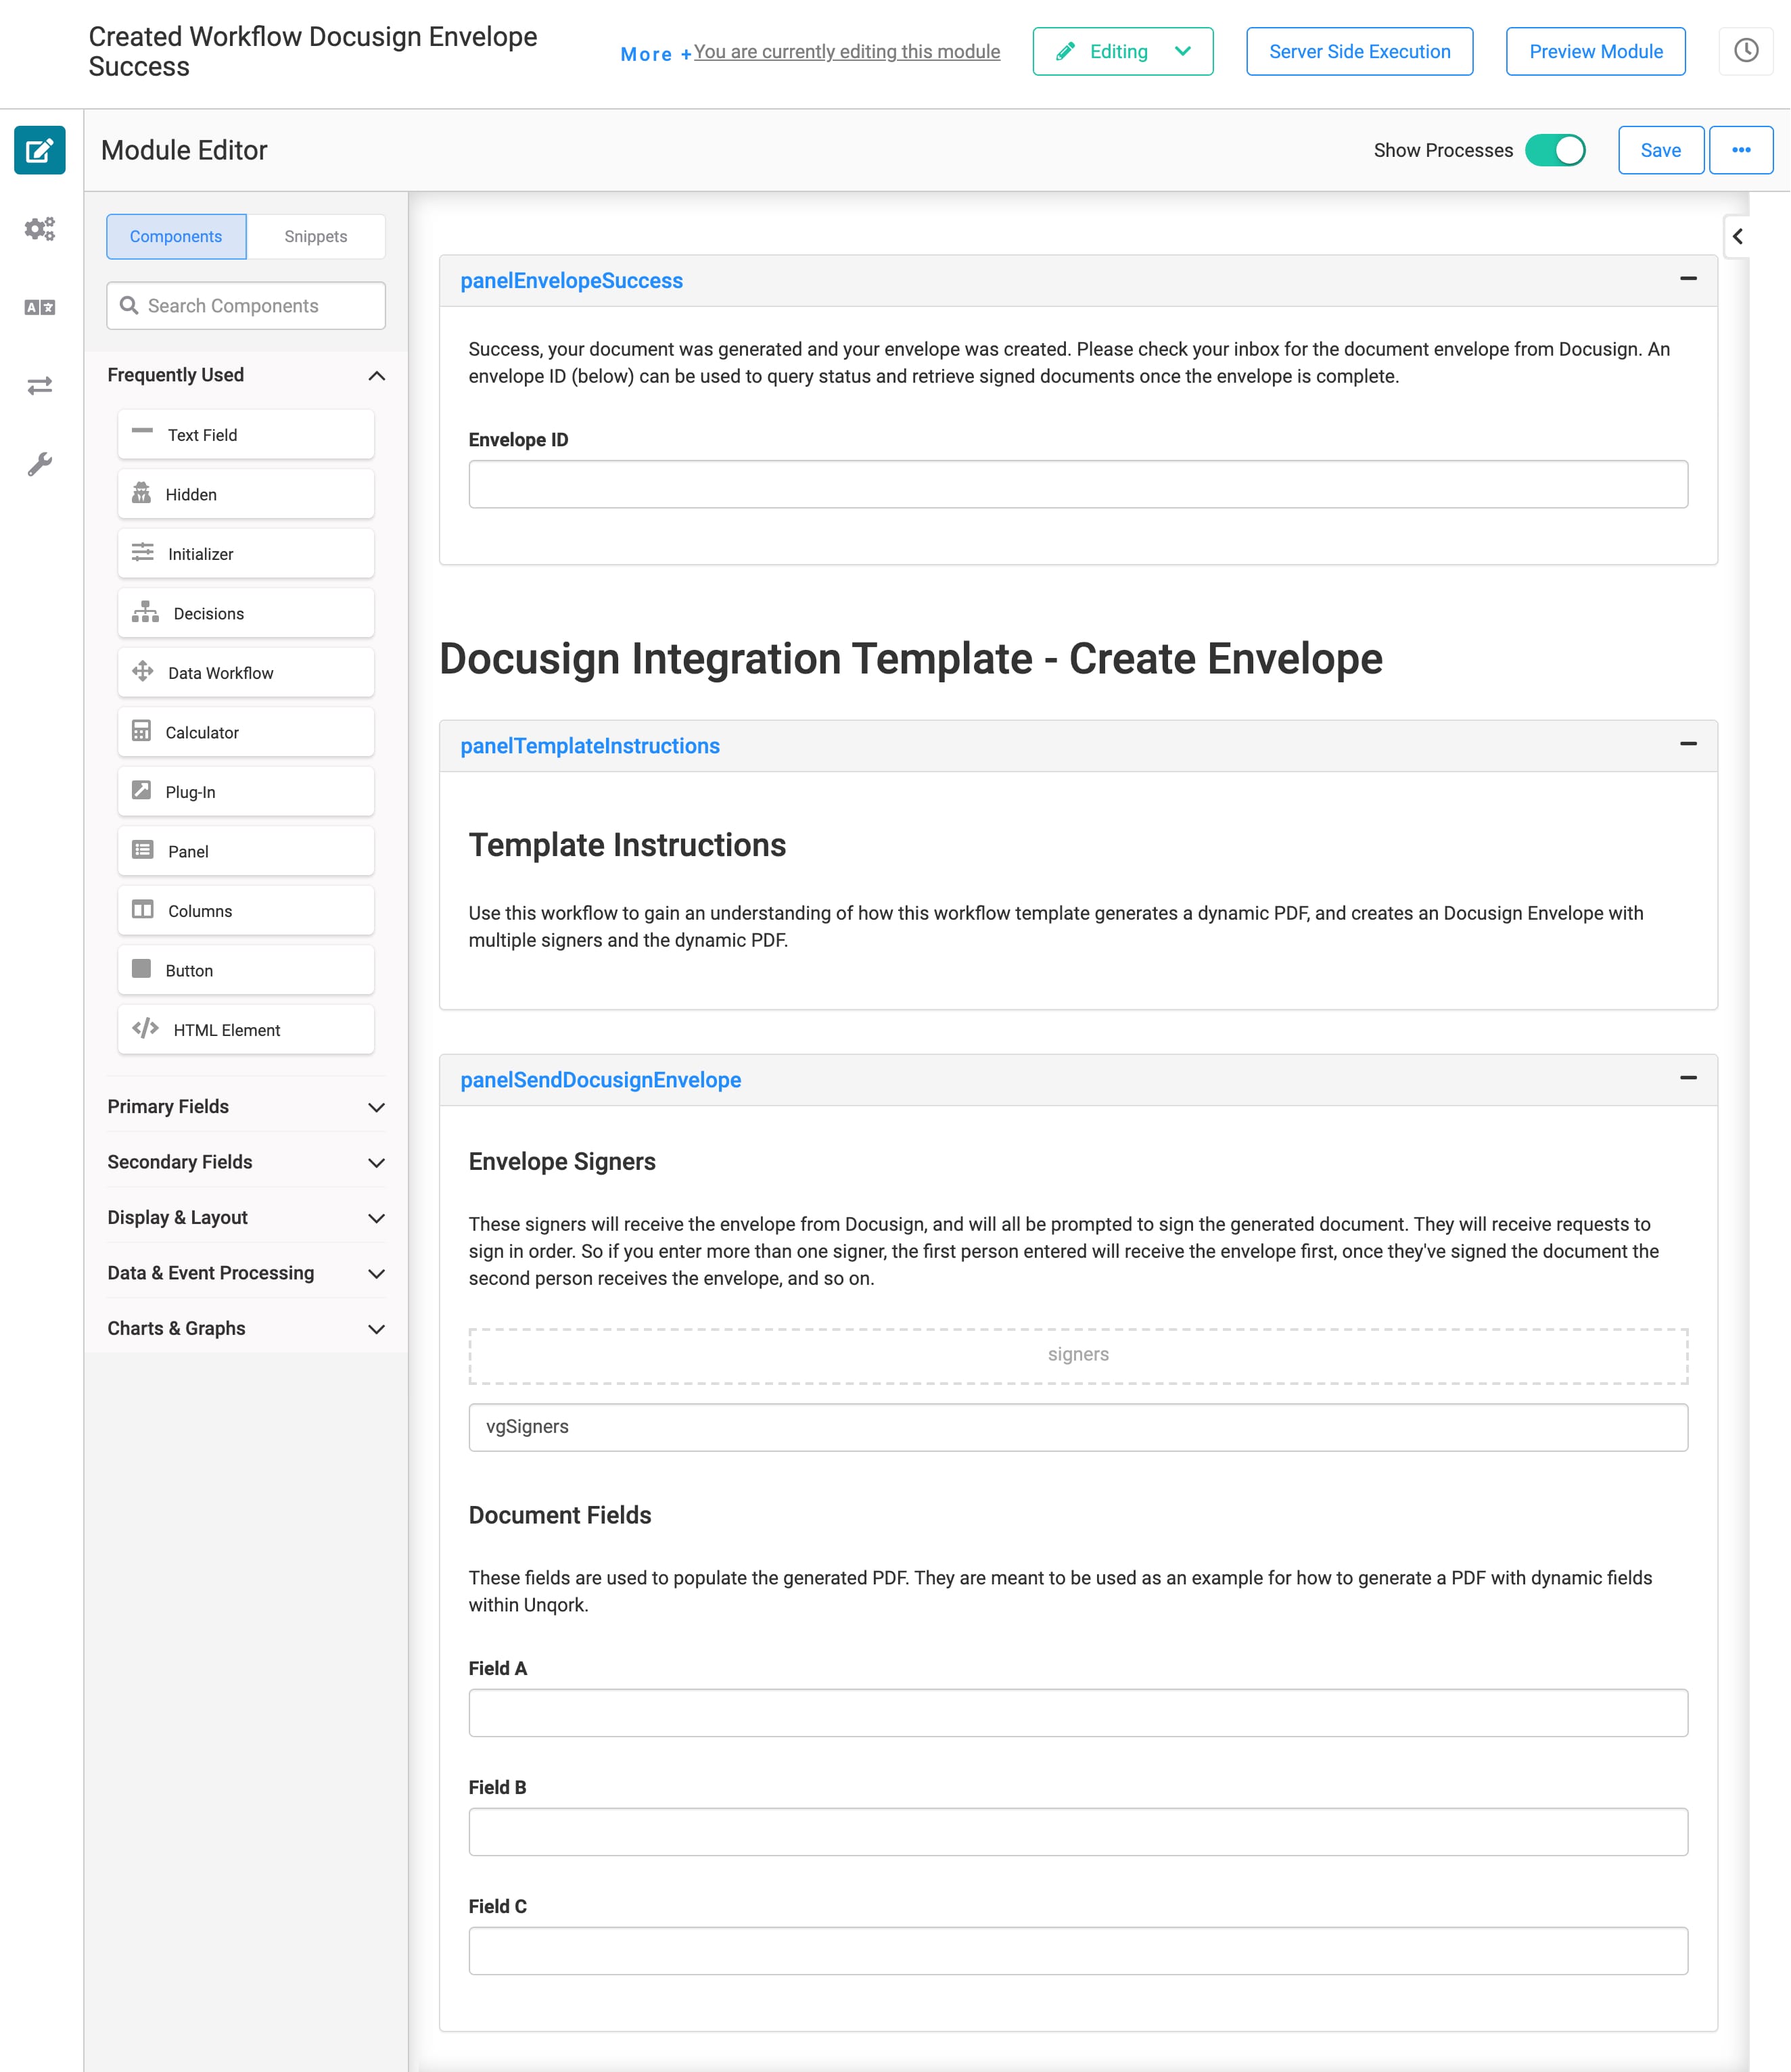Click the panelSendDocusignEnvelope title link
This screenshot has height=2072, width=1791.
[600, 1080]
